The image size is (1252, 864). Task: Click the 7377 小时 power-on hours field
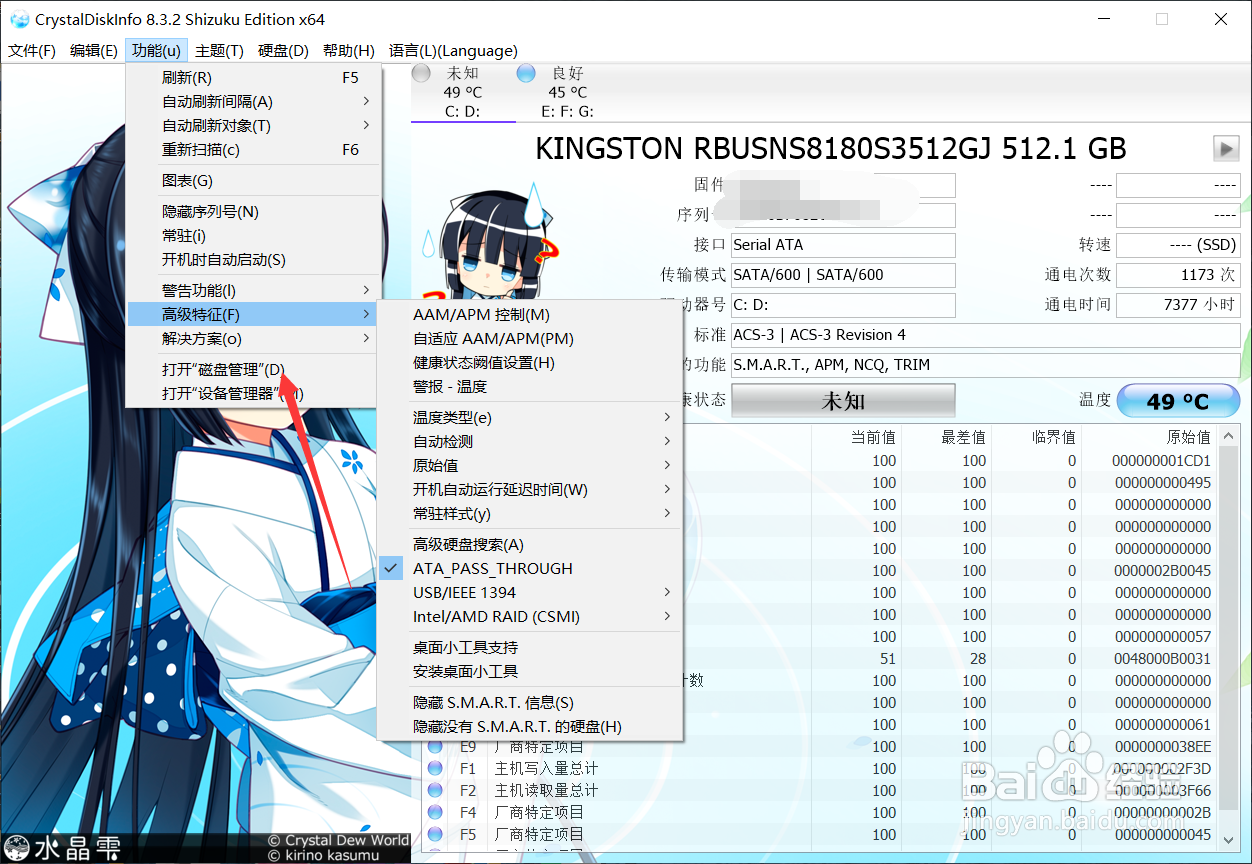click(x=1178, y=305)
